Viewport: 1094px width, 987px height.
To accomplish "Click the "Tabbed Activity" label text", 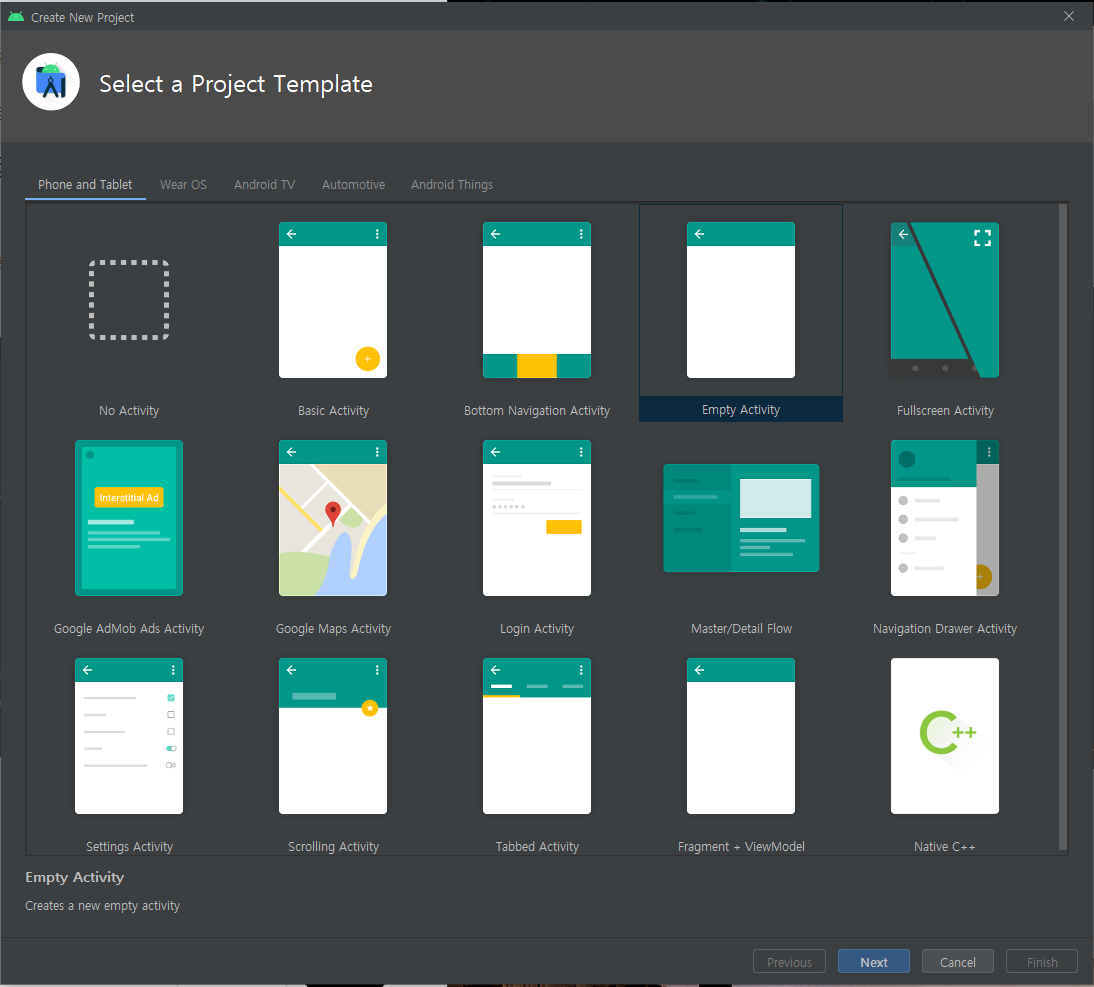I will click(537, 846).
